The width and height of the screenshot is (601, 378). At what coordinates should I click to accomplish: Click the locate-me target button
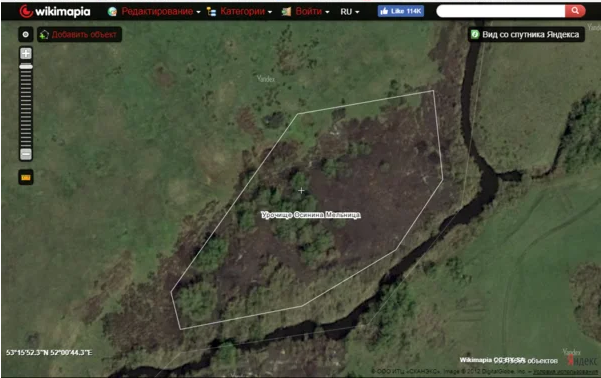[x=26, y=35]
